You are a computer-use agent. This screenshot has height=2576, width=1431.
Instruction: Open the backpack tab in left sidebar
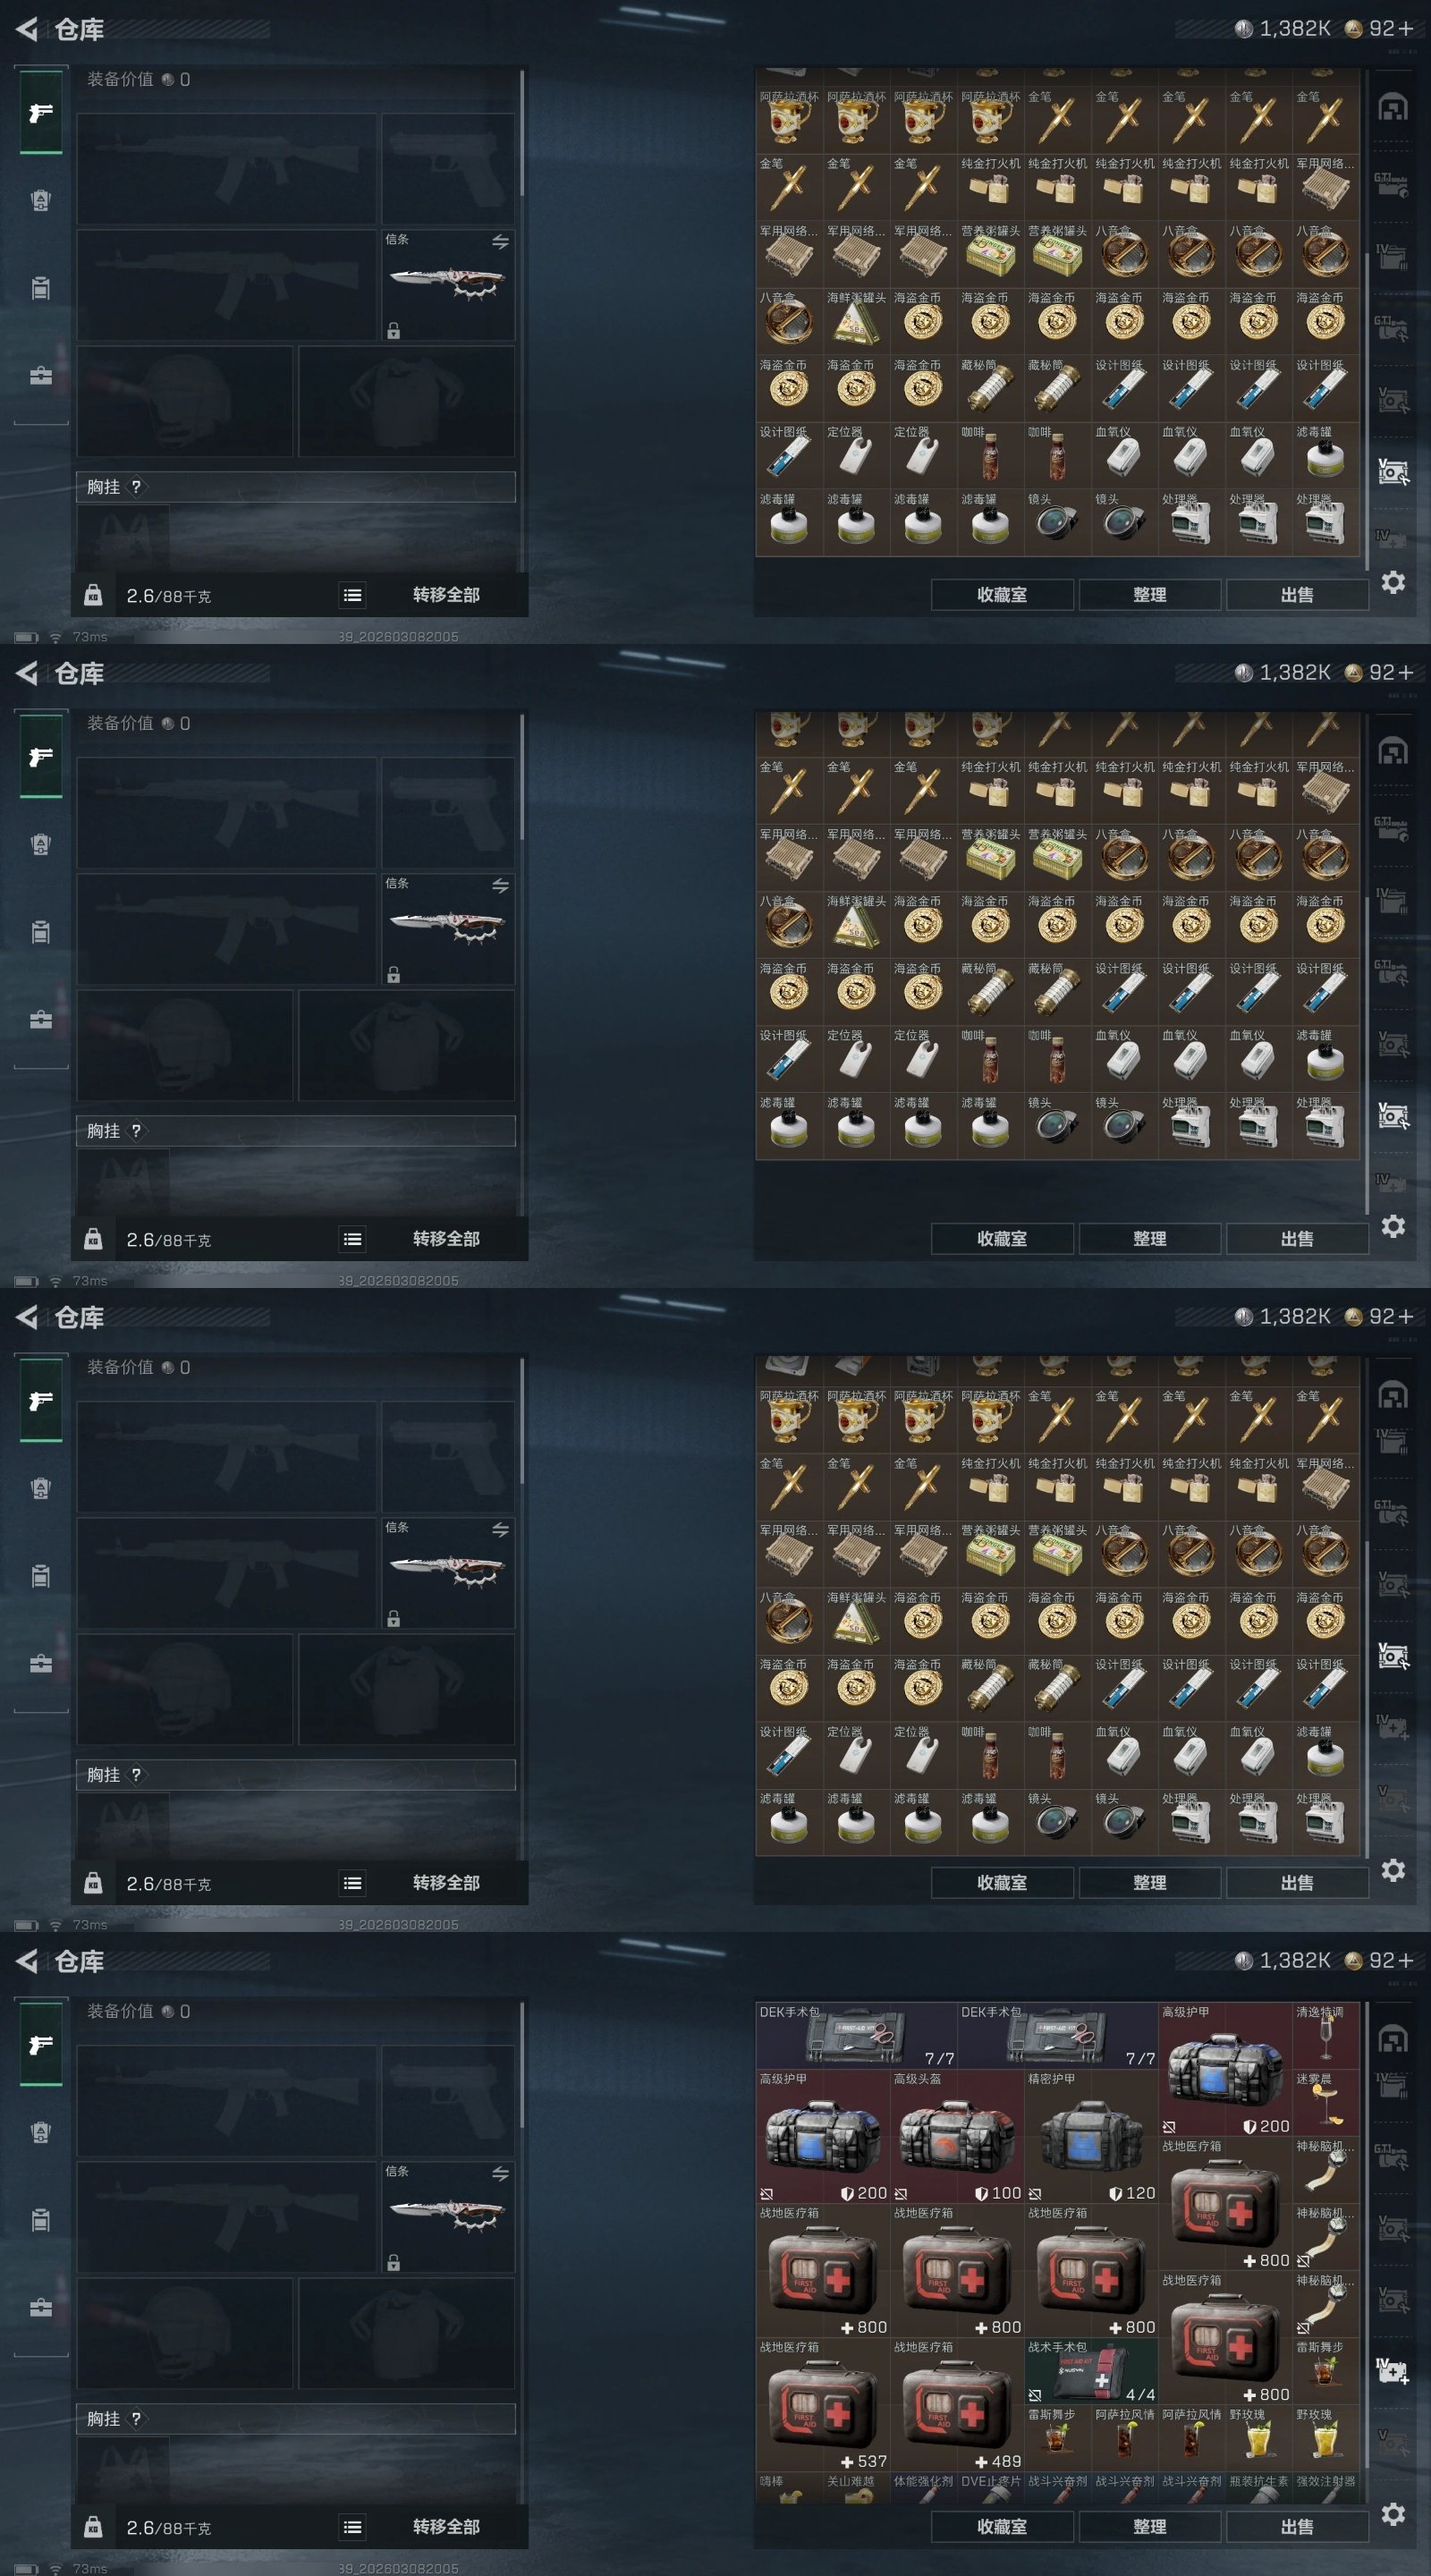41,2220
